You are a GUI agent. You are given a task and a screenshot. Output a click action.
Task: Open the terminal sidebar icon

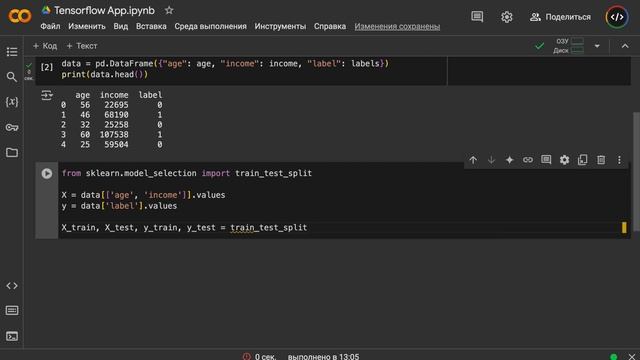[12, 336]
